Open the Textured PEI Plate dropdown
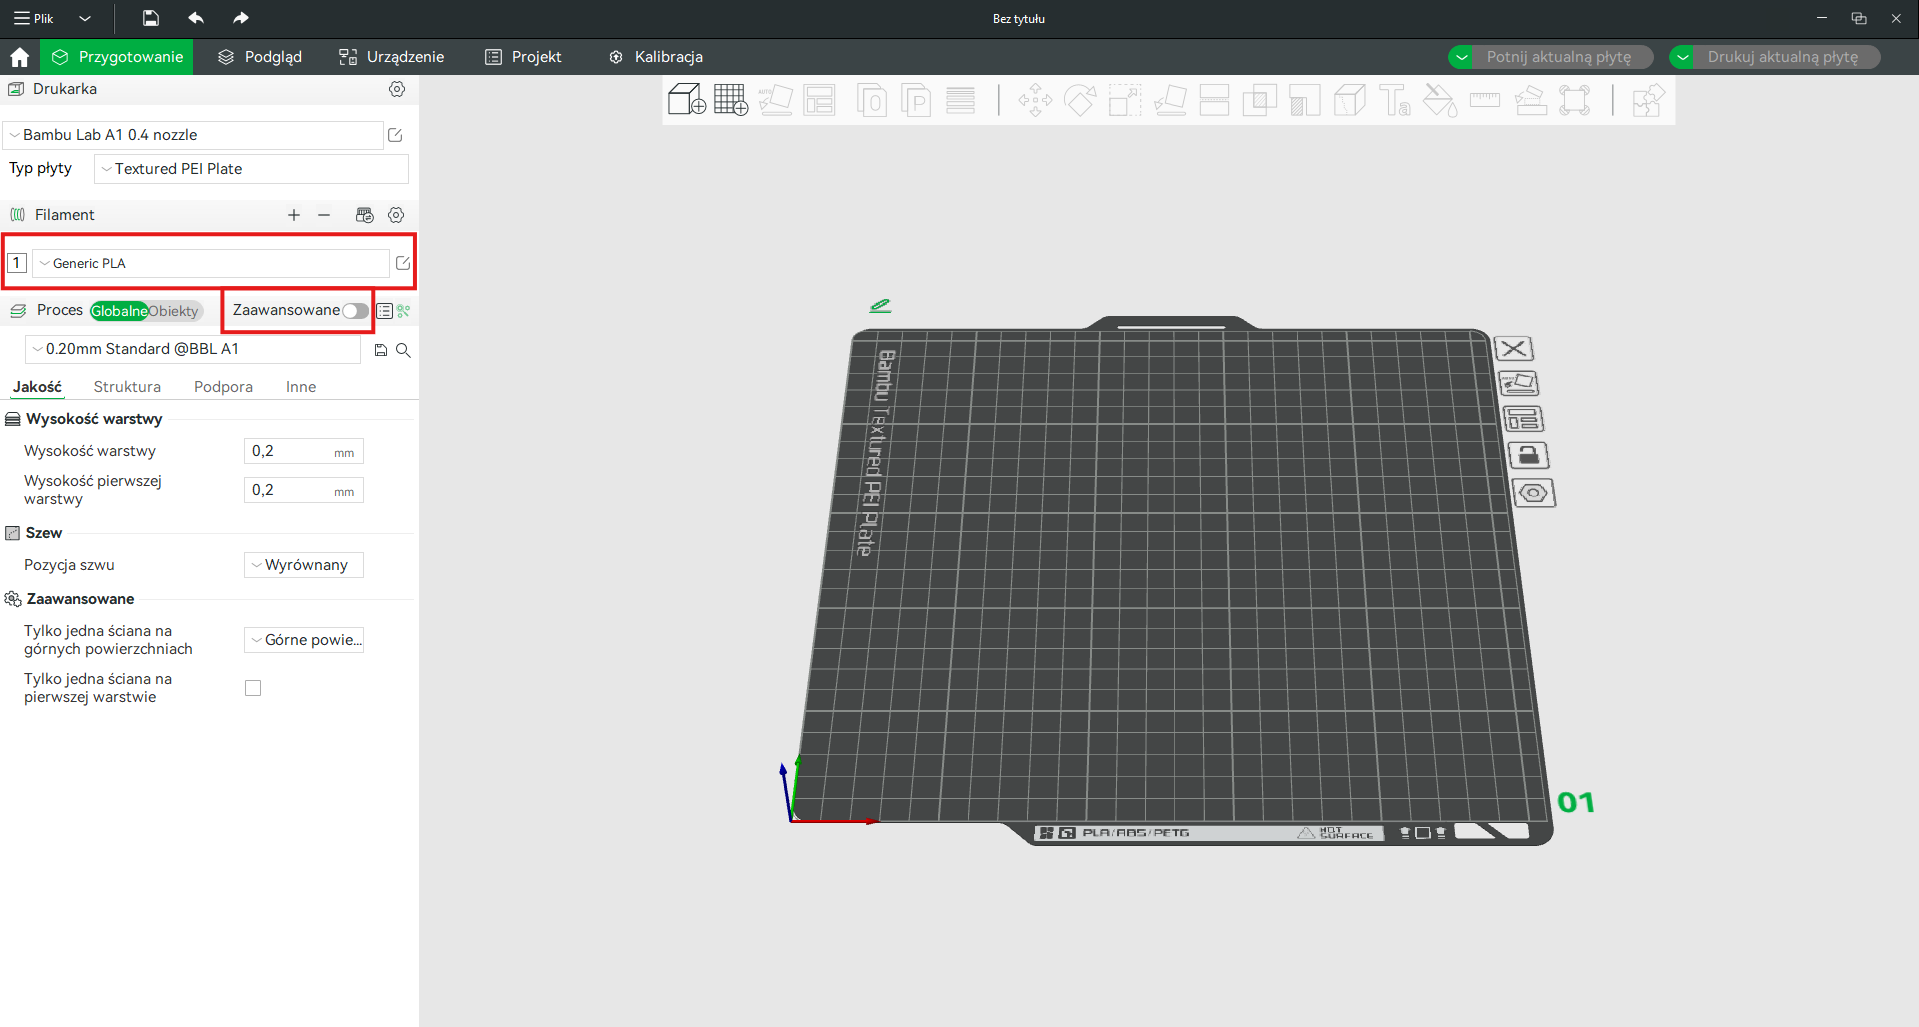 [251, 169]
